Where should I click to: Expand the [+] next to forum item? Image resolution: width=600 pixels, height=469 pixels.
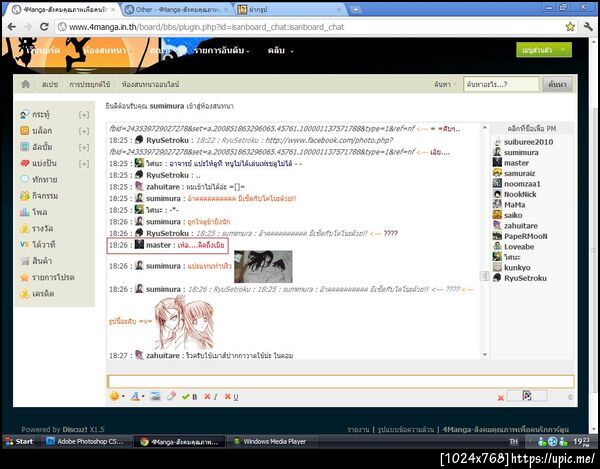pyautogui.click(x=84, y=114)
